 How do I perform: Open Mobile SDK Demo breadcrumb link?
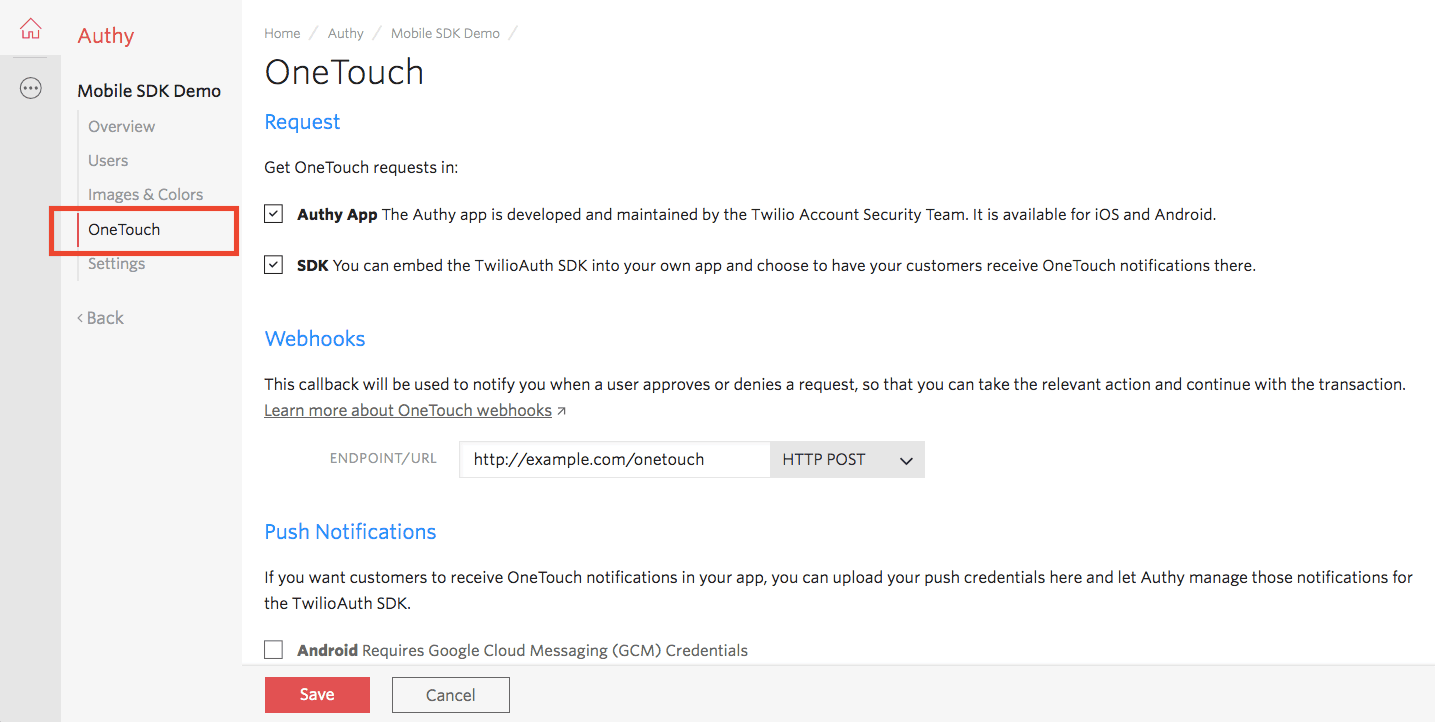pyautogui.click(x=445, y=33)
